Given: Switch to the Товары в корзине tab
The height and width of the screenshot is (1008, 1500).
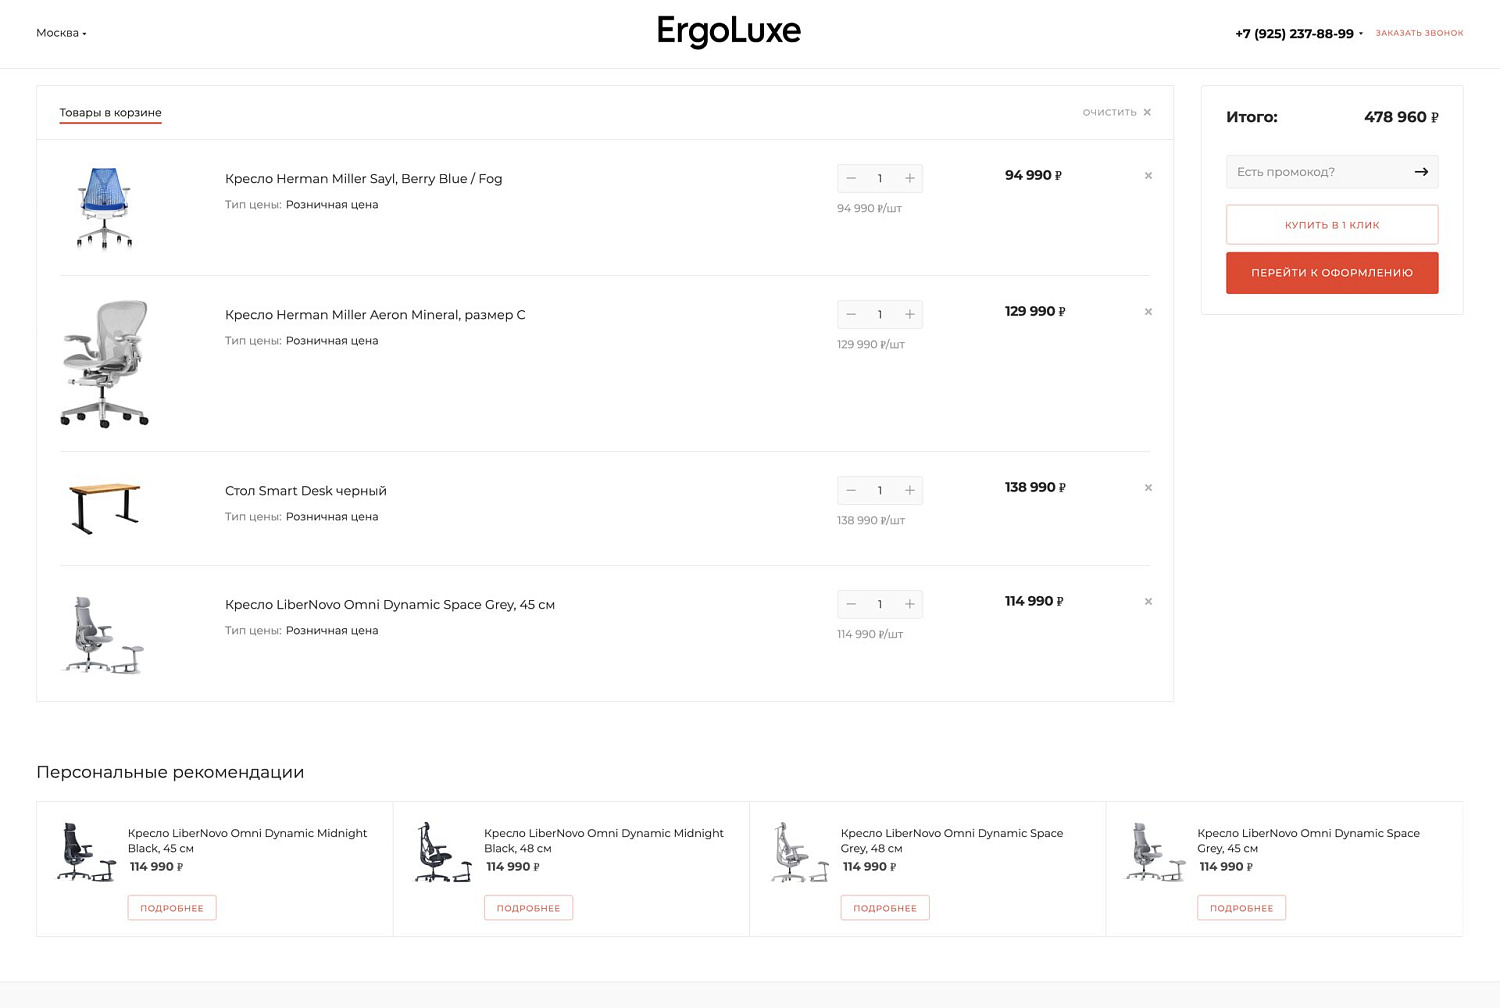Looking at the screenshot, I should 110,112.
